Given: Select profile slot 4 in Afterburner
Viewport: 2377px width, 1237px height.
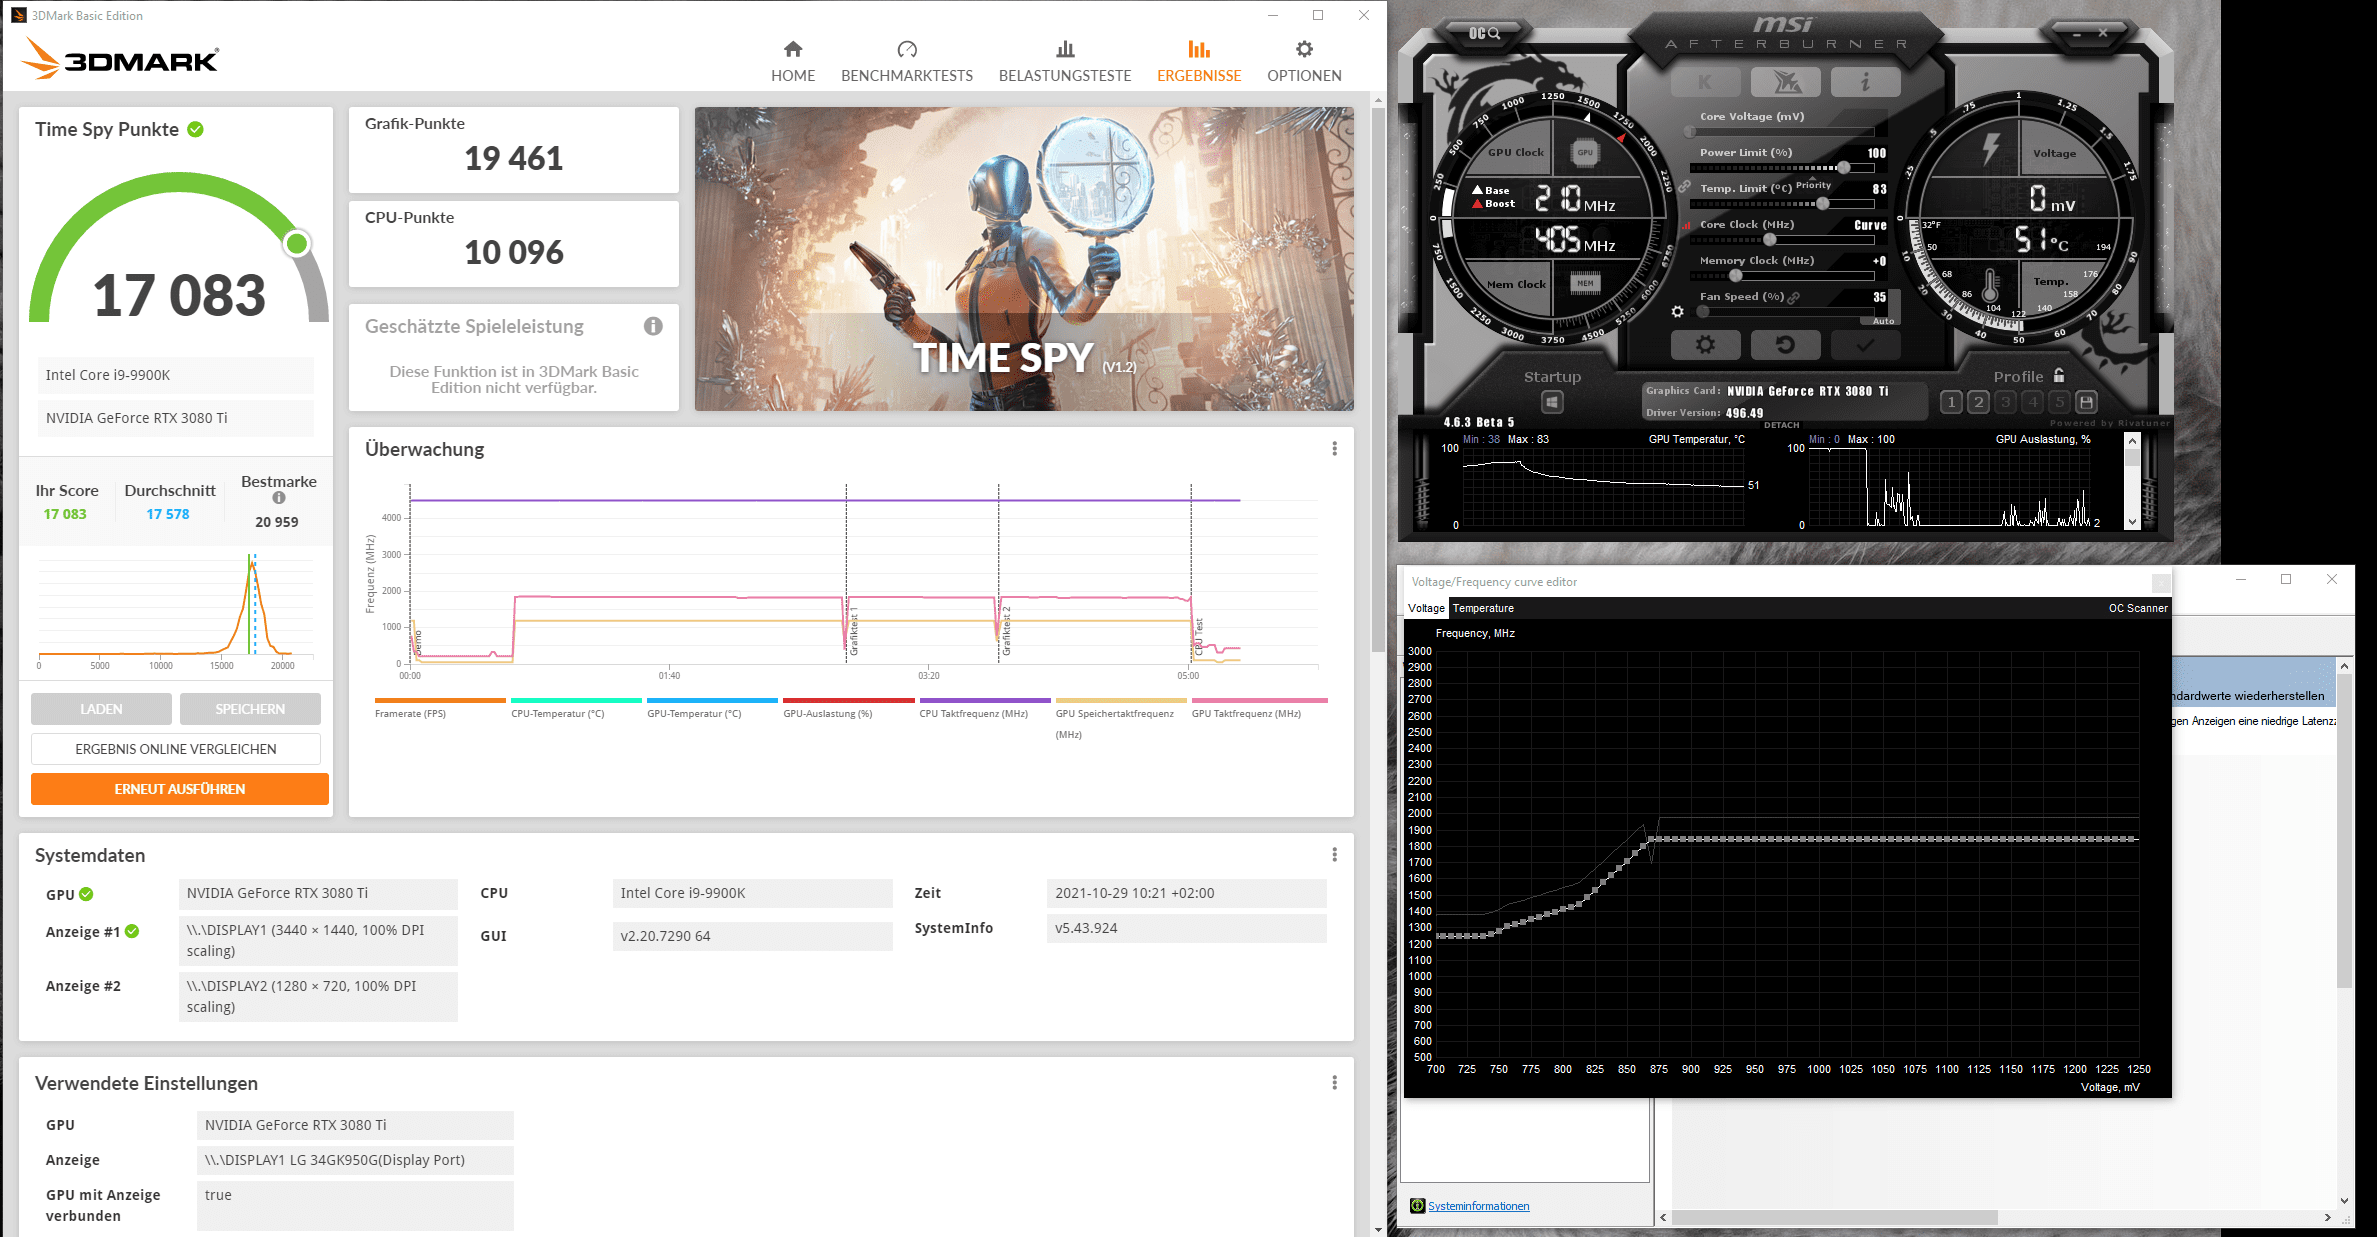Looking at the screenshot, I should click(2032, 402).
